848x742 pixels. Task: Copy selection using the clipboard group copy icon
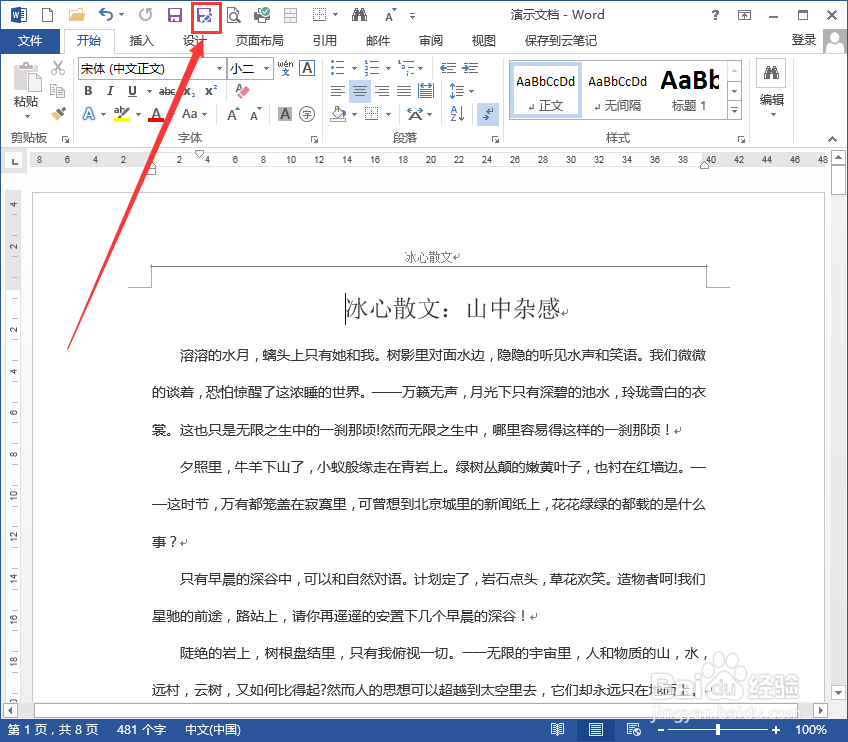[x=57, y=91]
